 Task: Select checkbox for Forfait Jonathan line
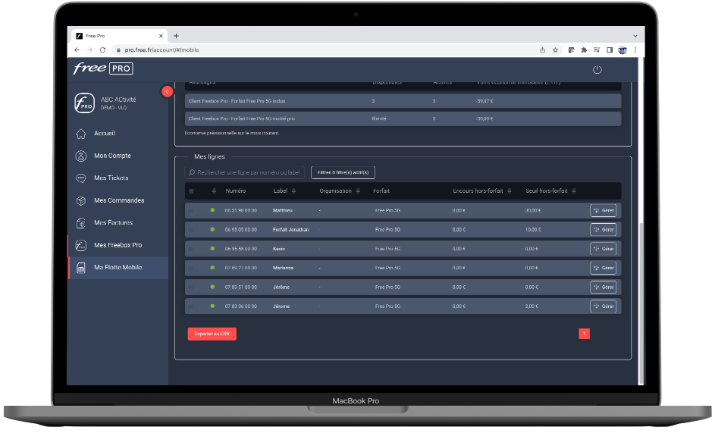191,230
